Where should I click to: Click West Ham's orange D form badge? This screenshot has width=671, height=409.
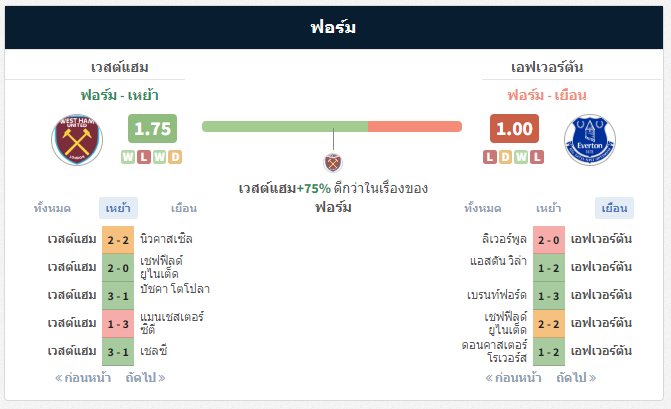click(175, 157)
